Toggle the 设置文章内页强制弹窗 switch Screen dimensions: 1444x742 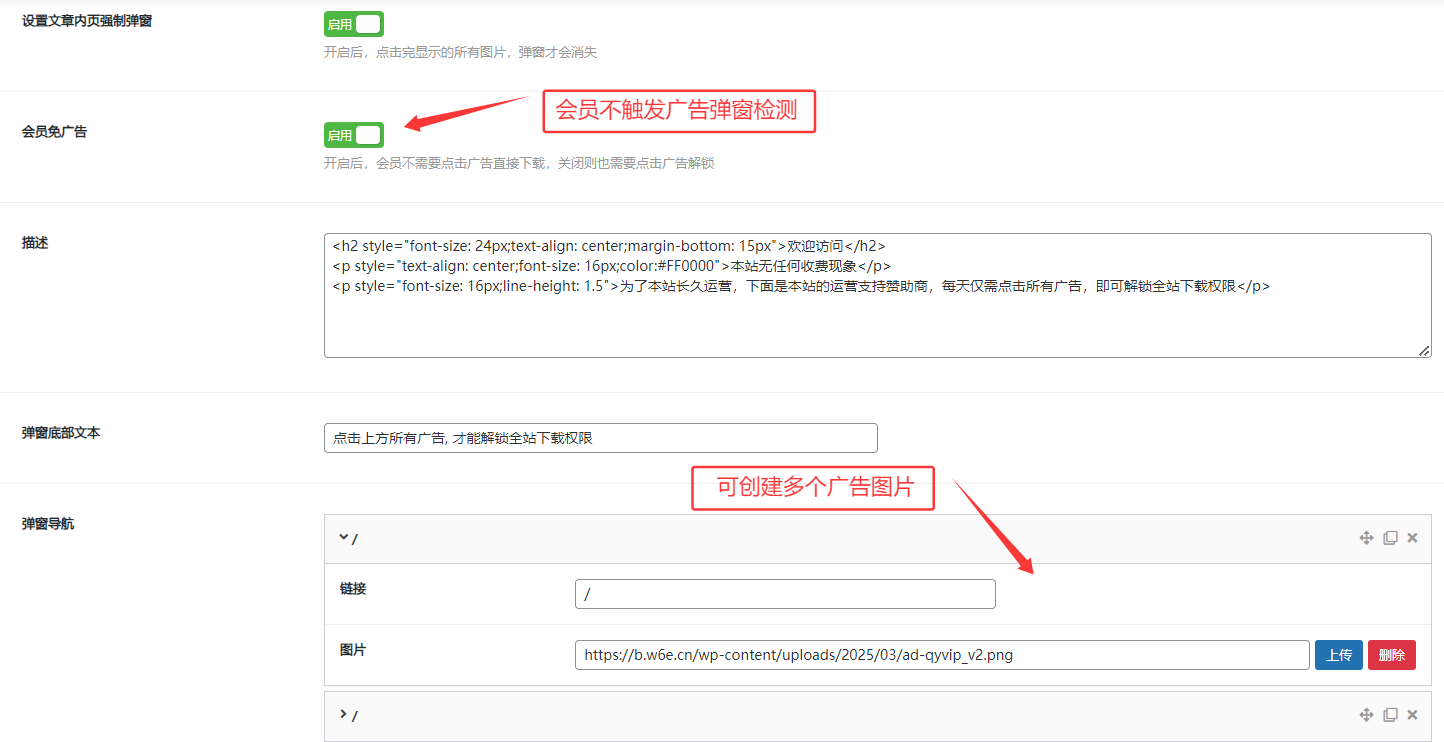tap(353, 25)
